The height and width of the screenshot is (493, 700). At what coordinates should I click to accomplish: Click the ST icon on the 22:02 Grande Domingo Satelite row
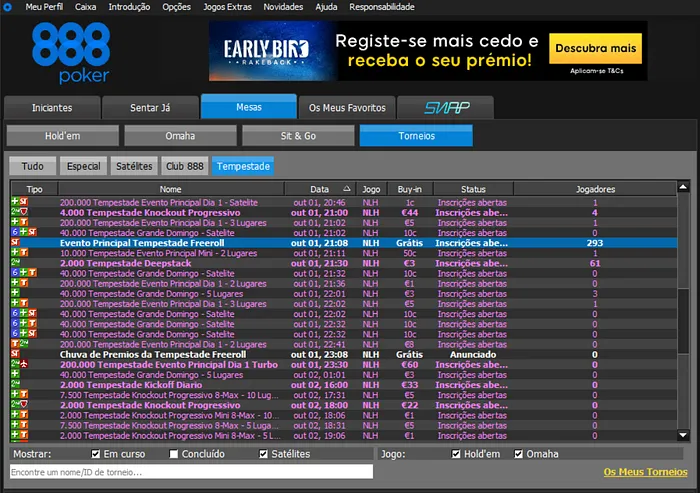pyautogui.click(x=32, y=313)
